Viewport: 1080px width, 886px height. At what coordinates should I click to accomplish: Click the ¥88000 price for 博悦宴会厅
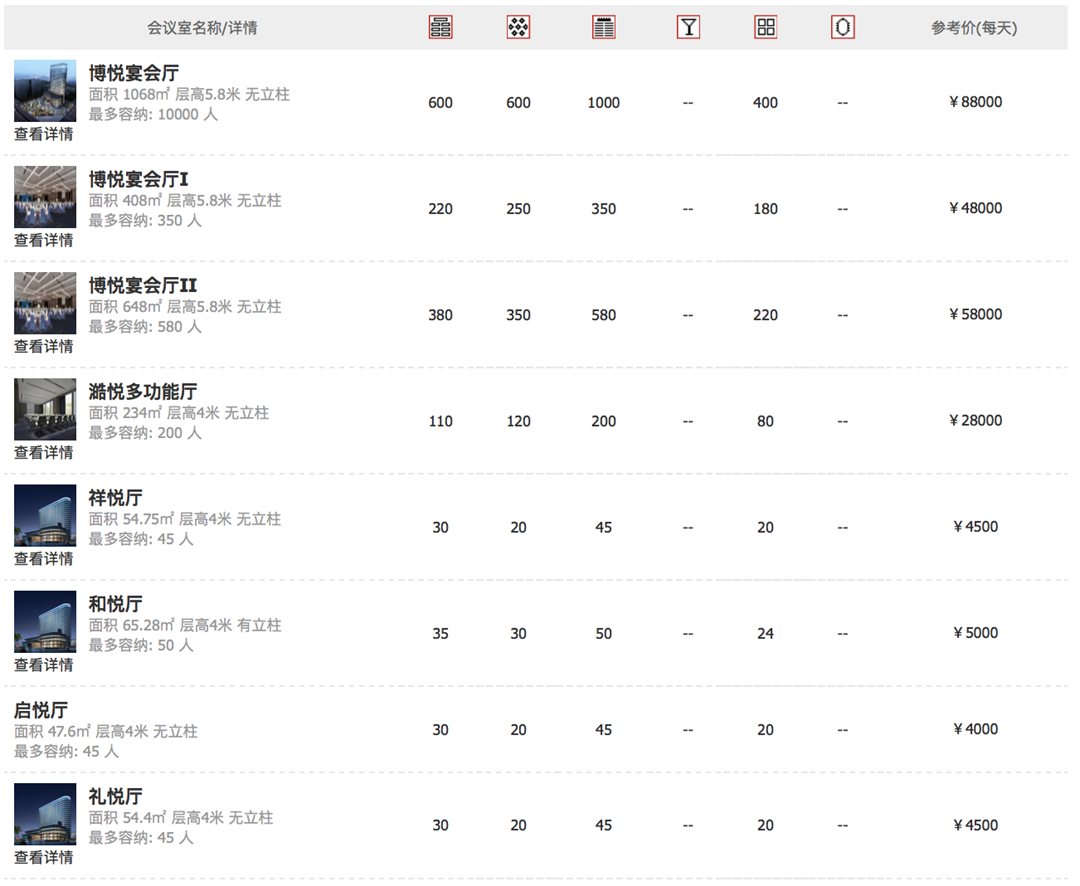coord(975,102)
